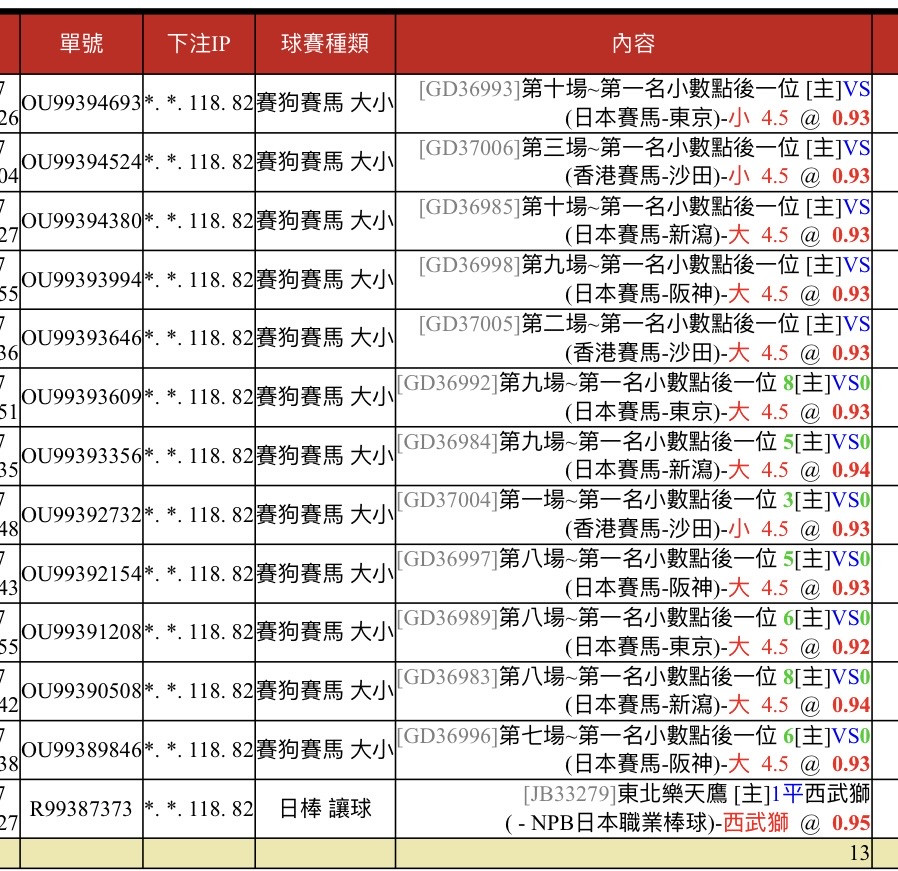Click 賽狗賽馬 大小 in OU99389846 row
The height and width of the screenshot is (871, 898).
coord(325,750)
